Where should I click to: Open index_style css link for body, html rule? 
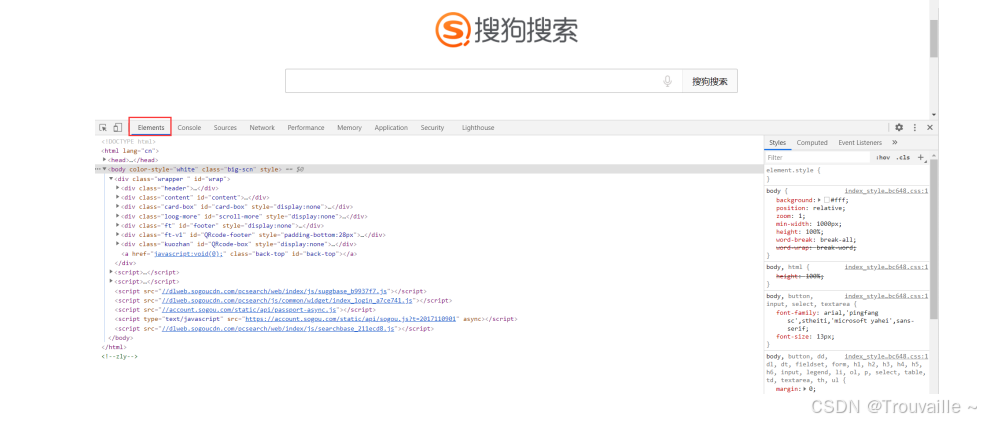886,267
